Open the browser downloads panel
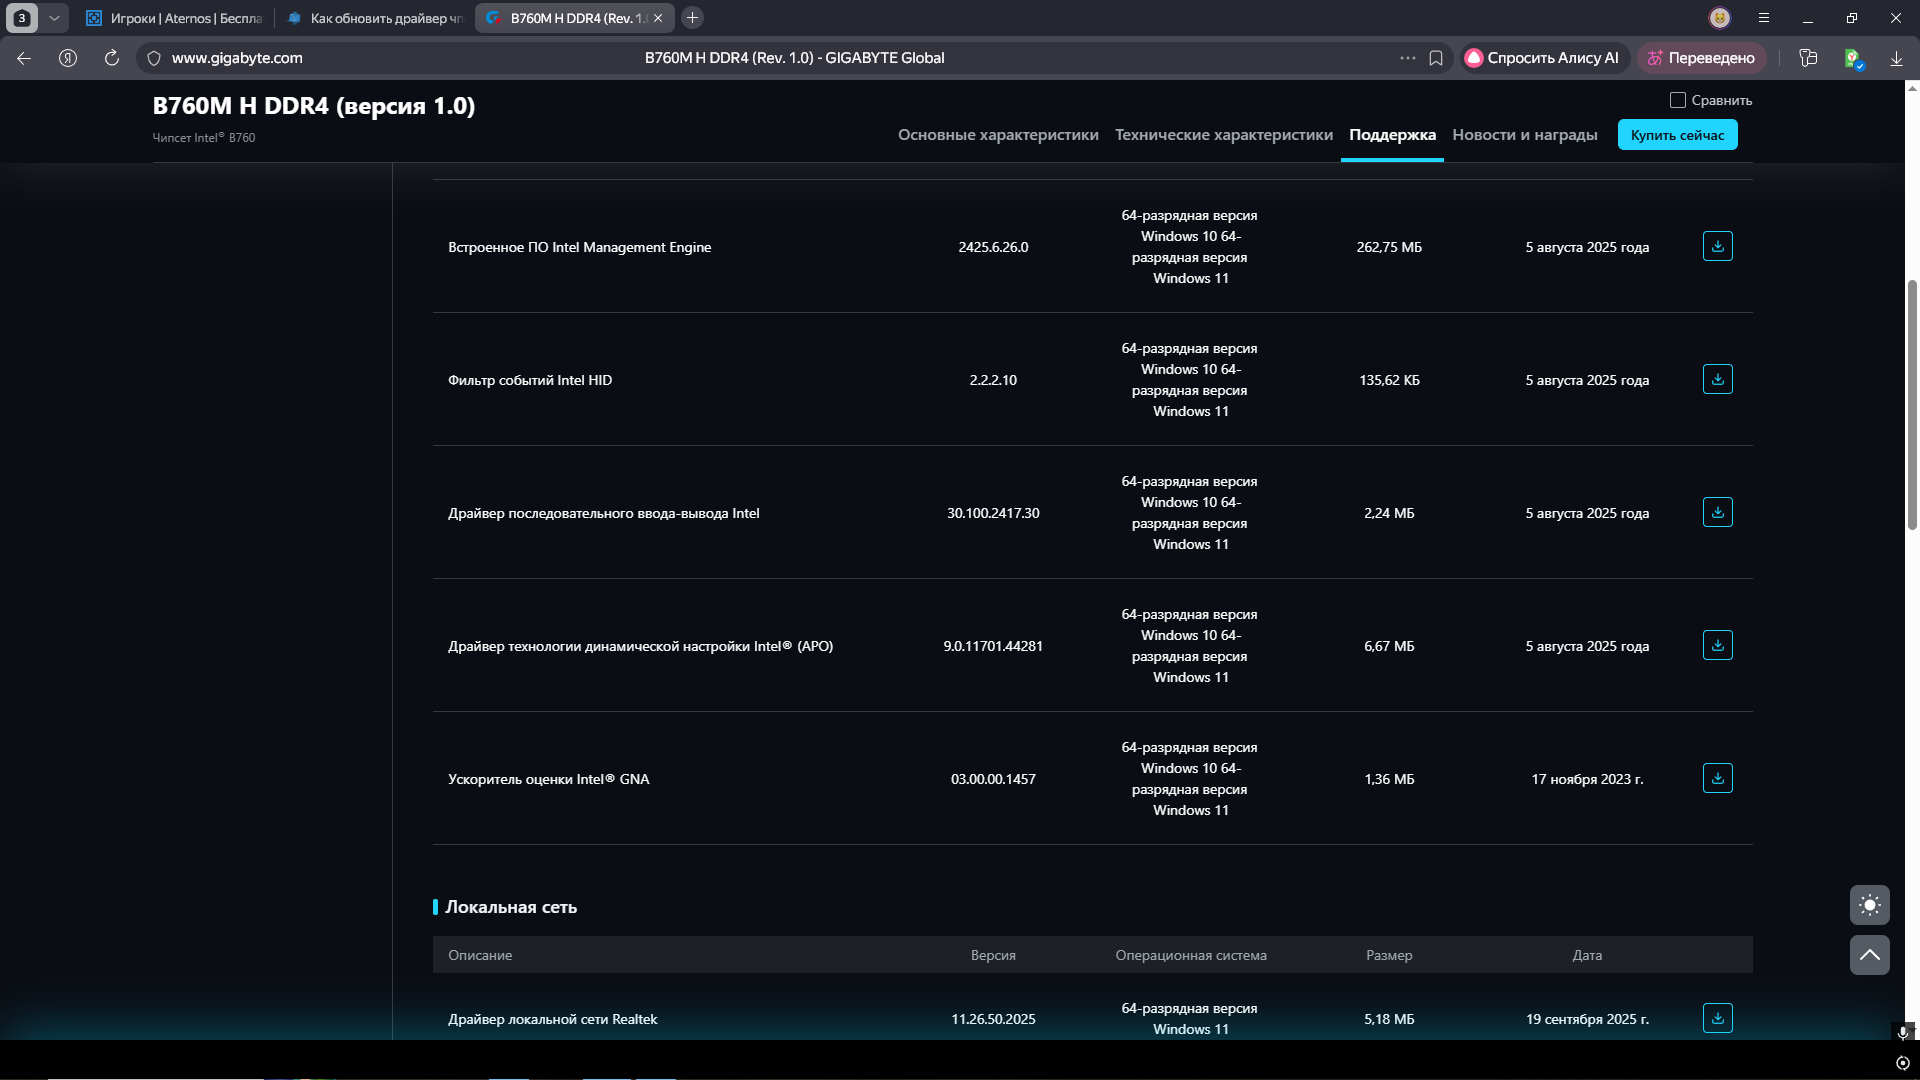Viewport: 1920px width, 1080px height. 1896,58
